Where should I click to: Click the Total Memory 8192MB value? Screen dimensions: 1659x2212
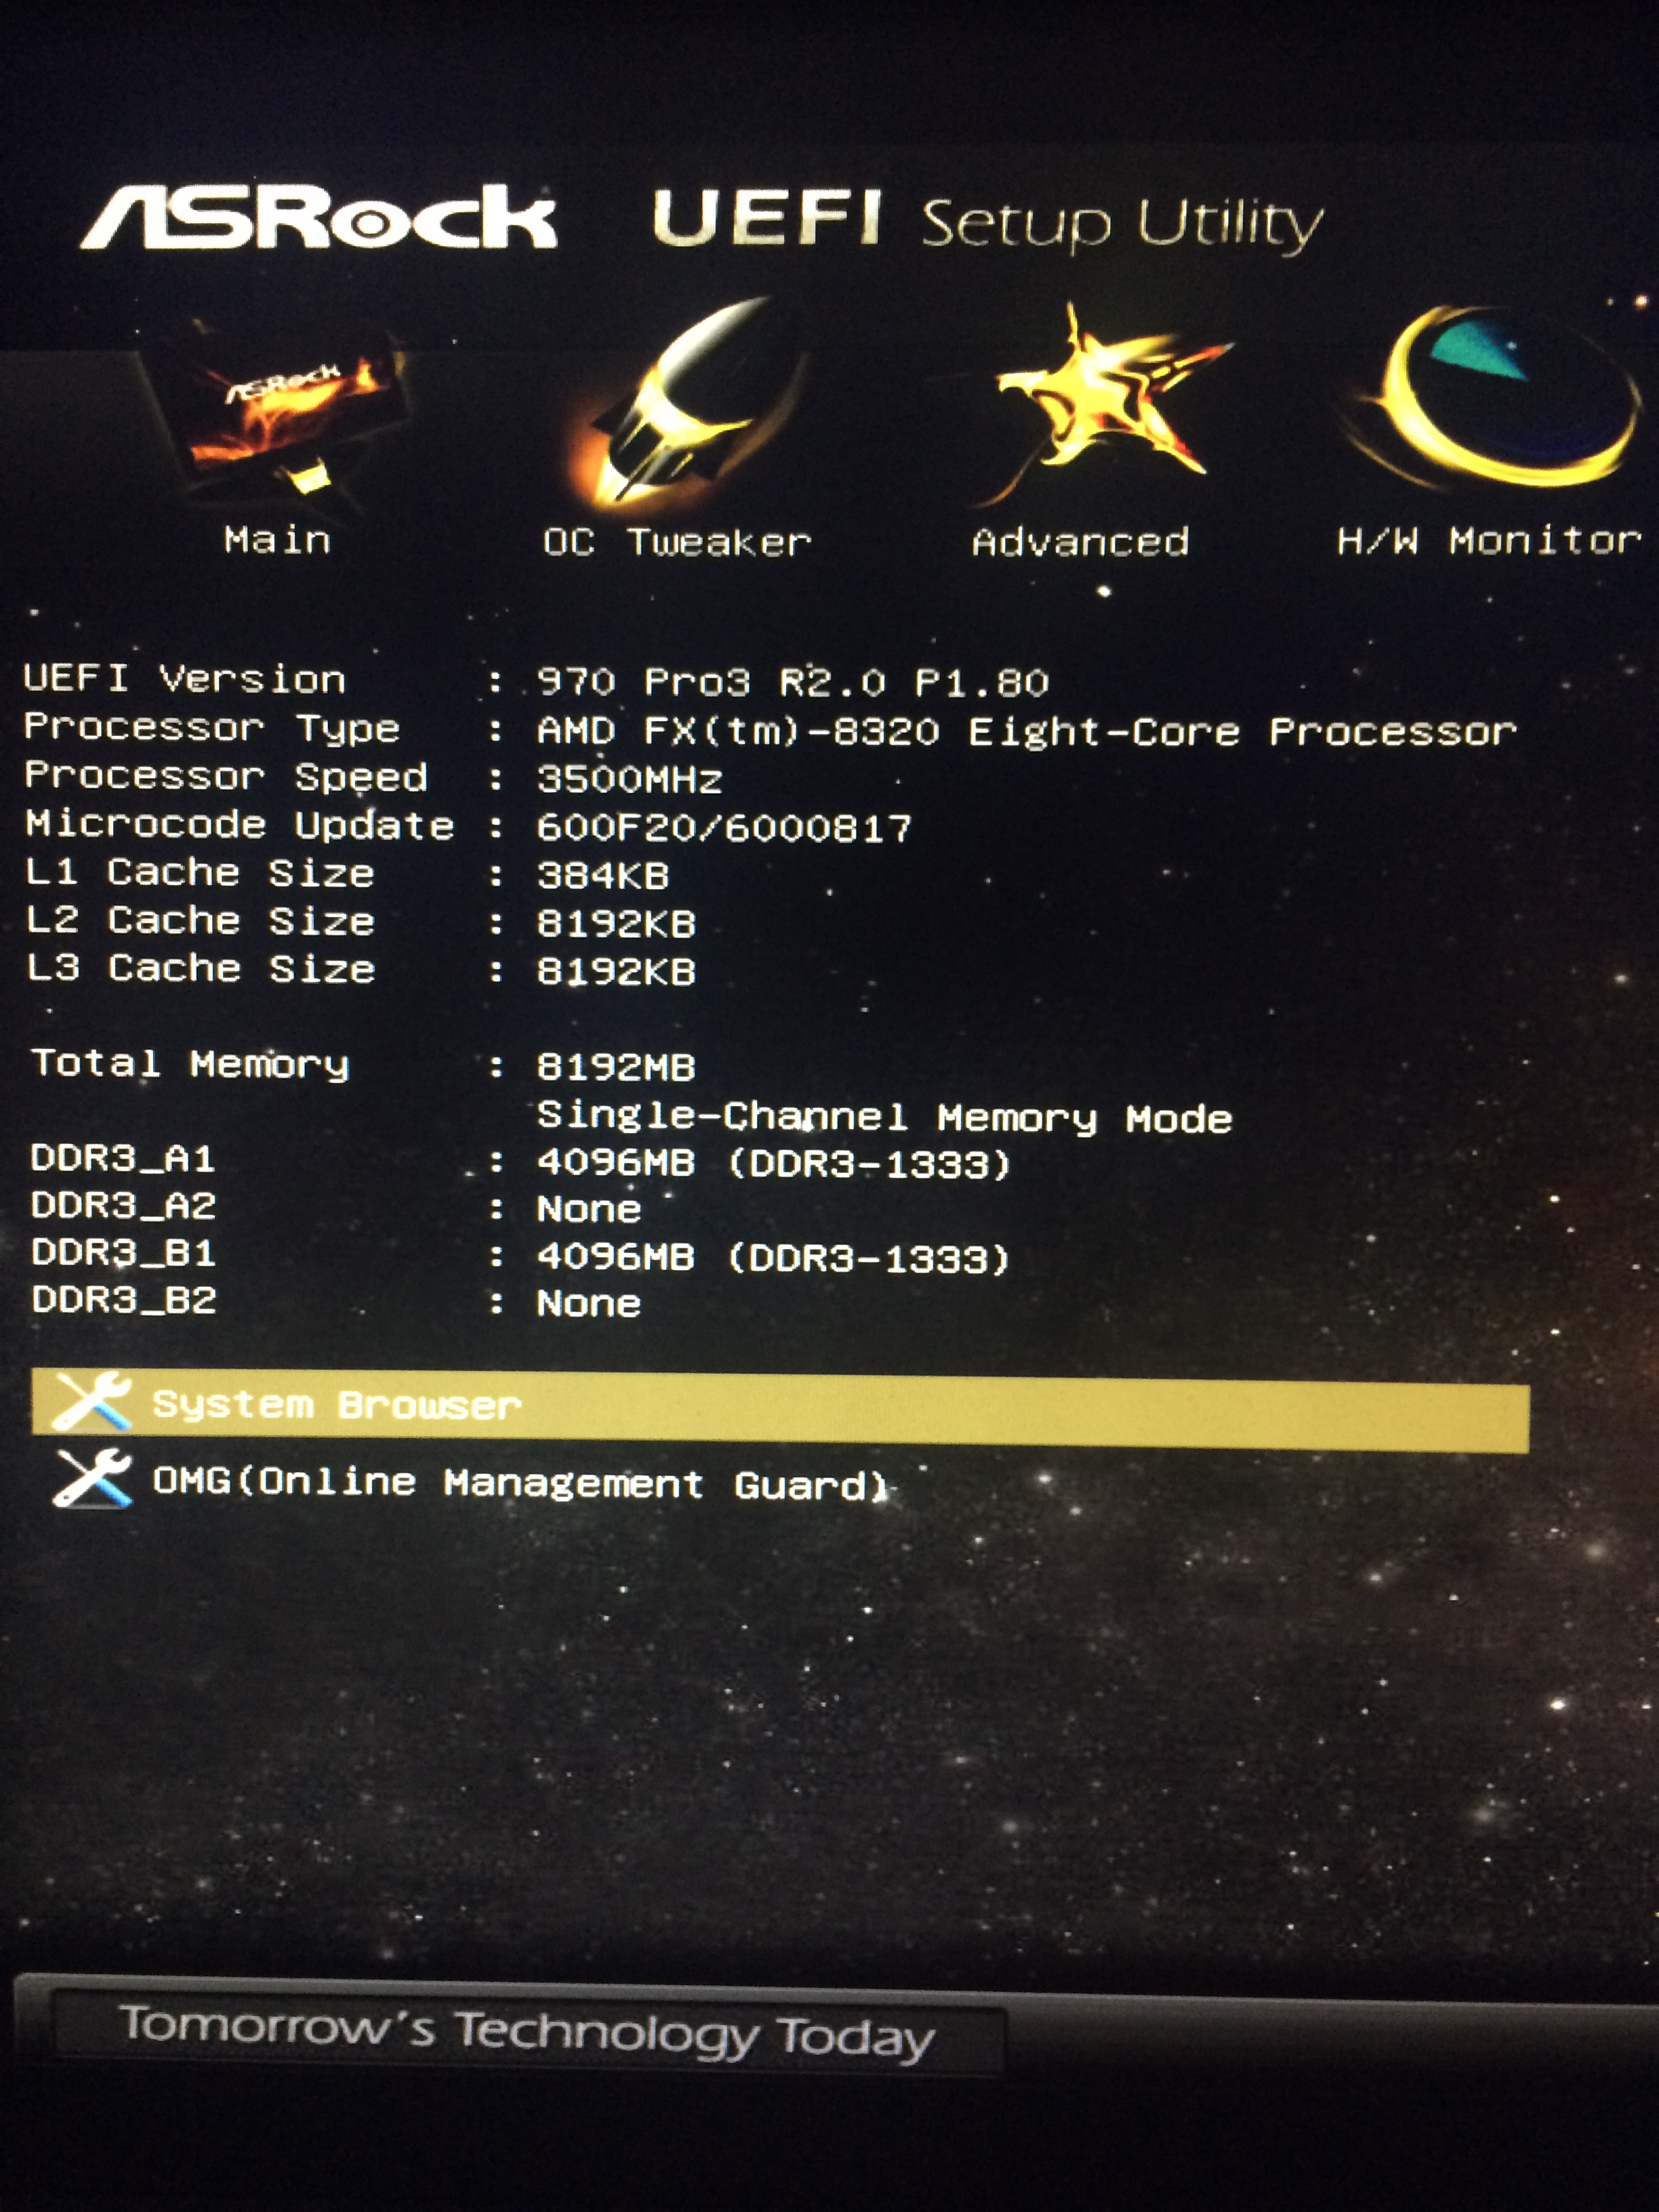pyautogui.click(x=616, y=1067)
